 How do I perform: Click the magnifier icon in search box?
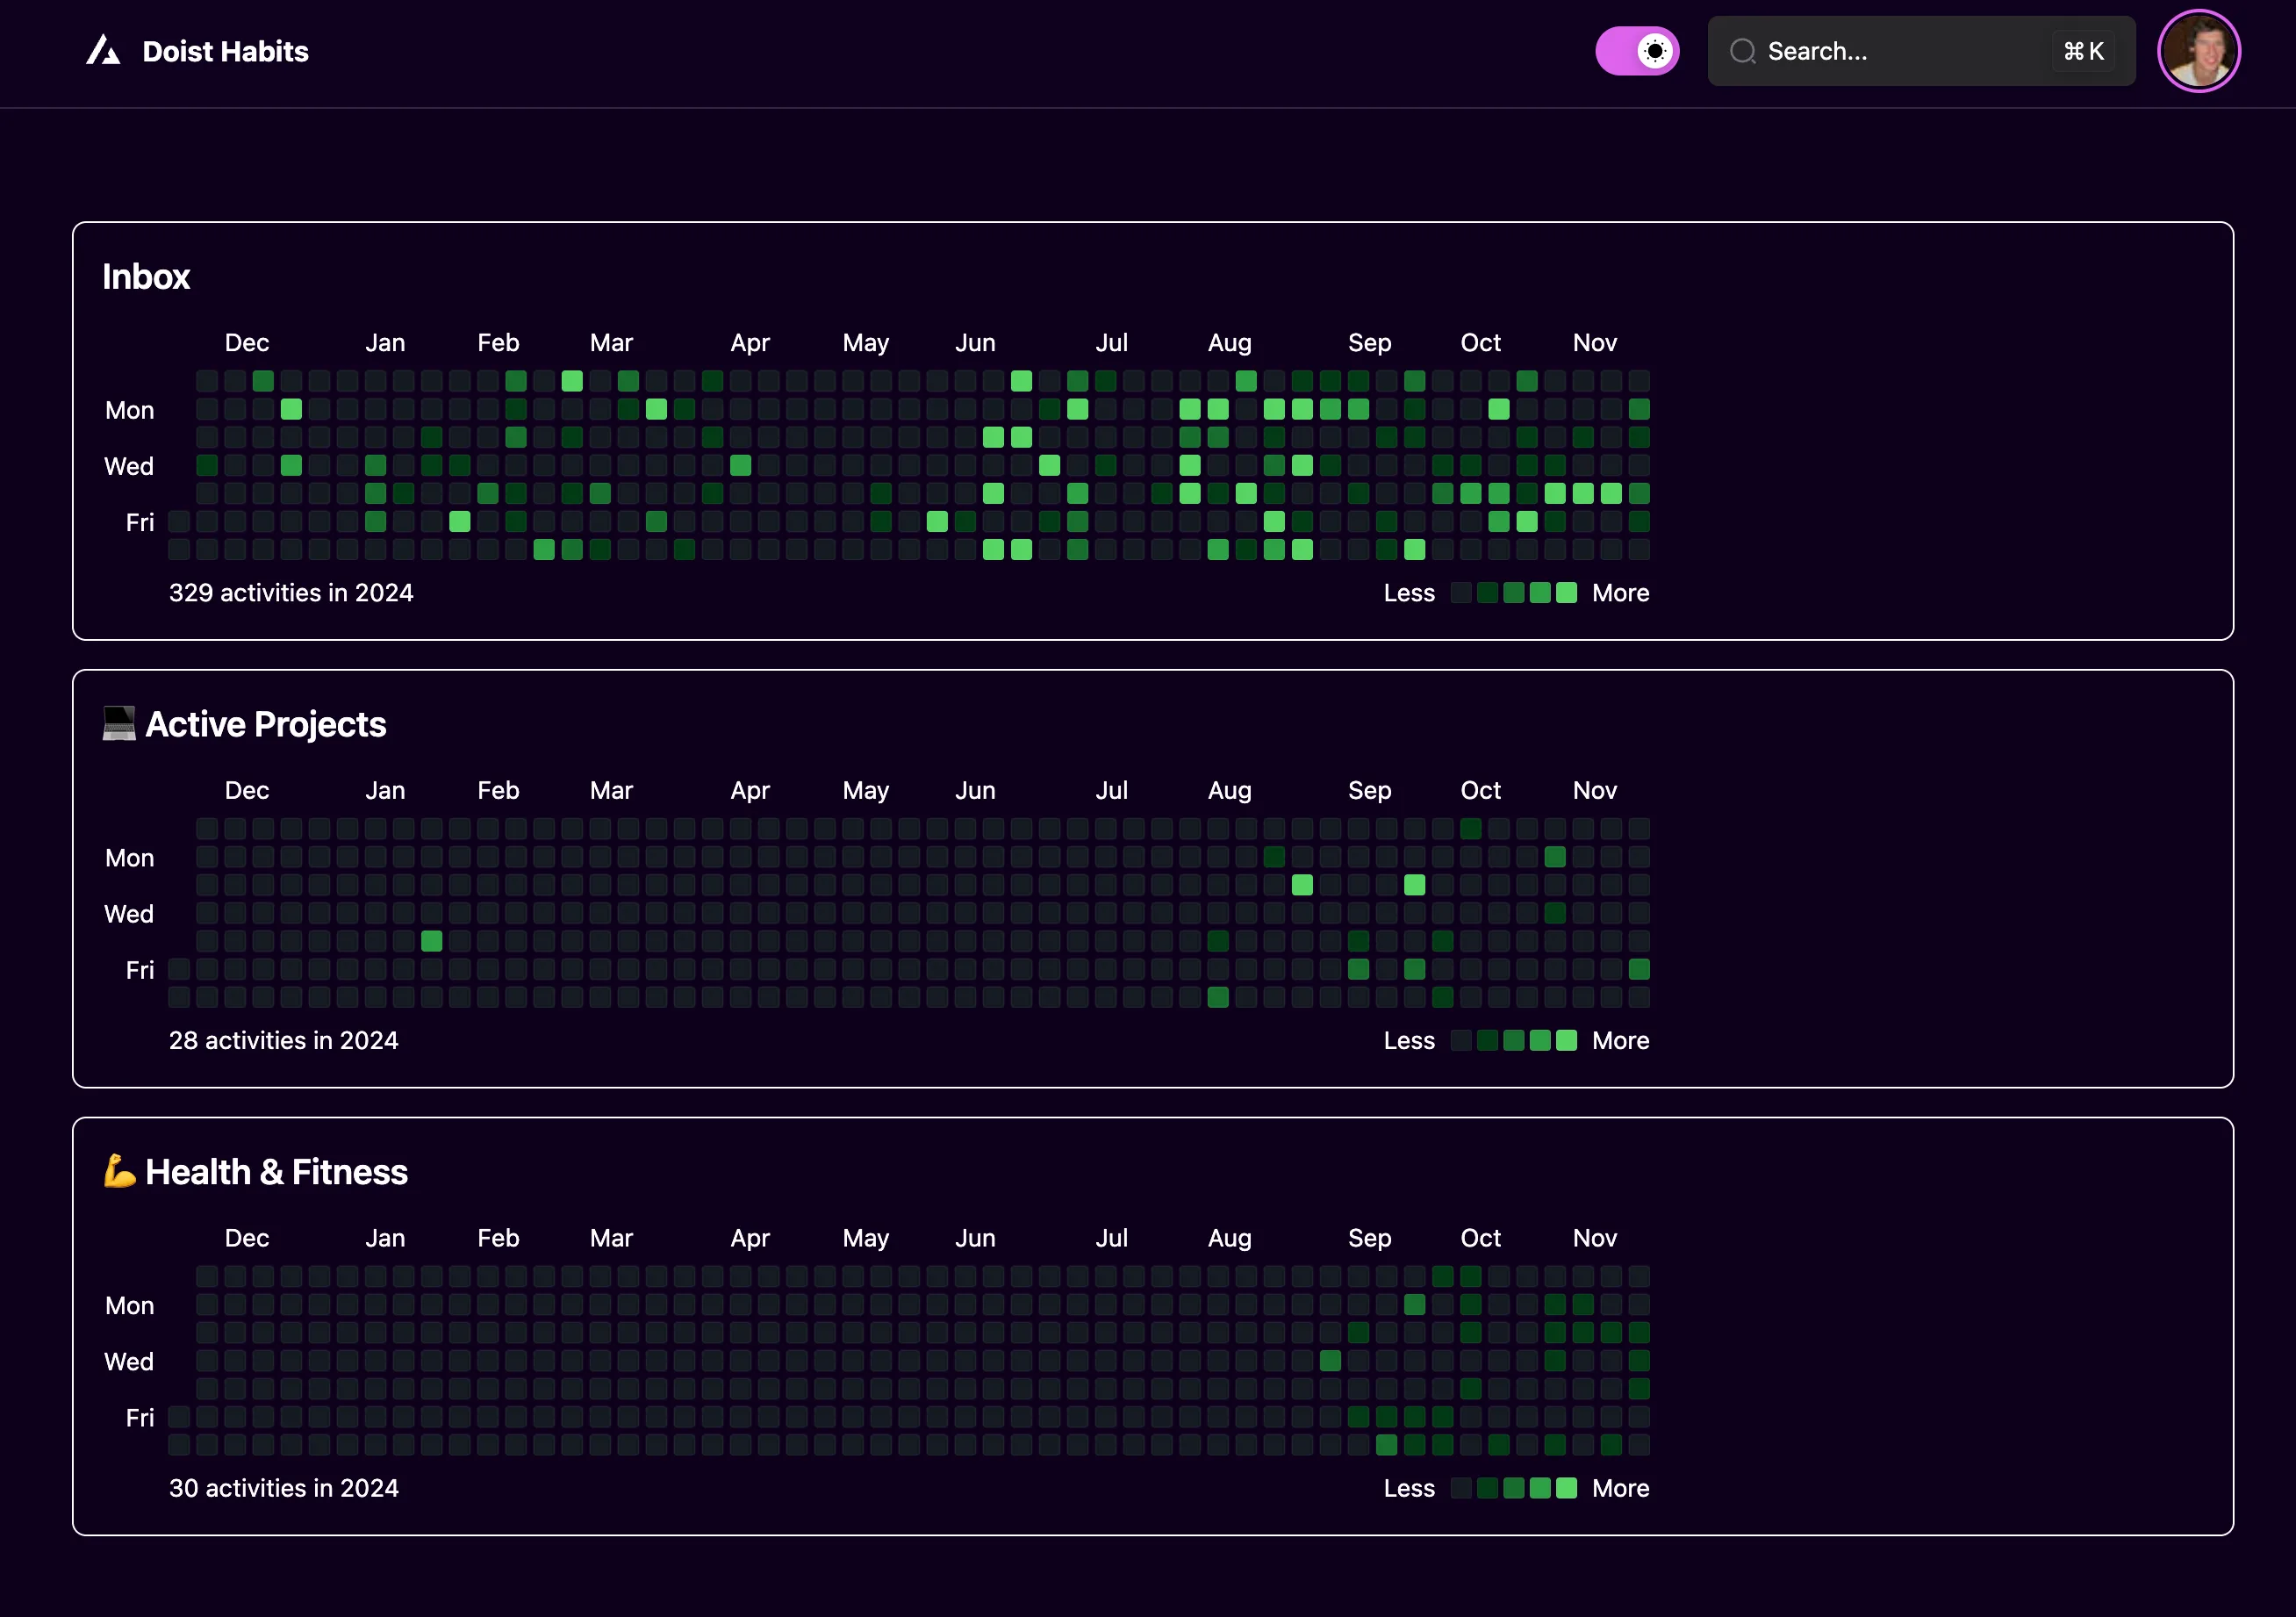point(1742,51)
